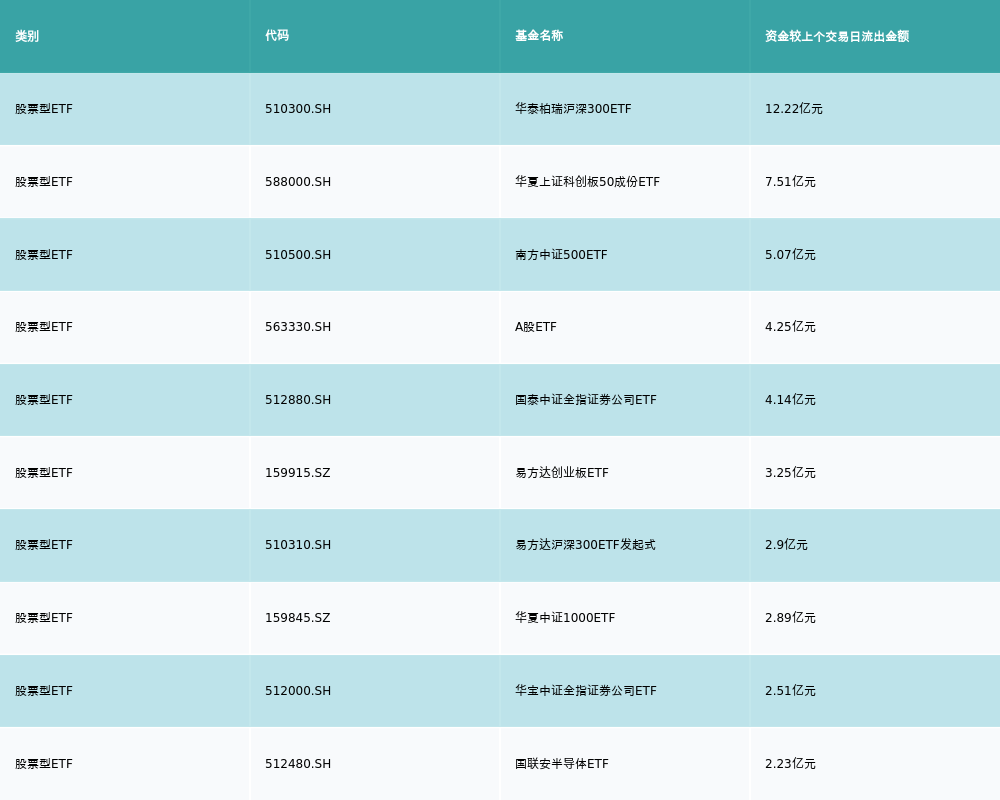Click 股票型ETF in the 159915.SZ row
The image size is (1000, 800).
[x=44, y=473]
